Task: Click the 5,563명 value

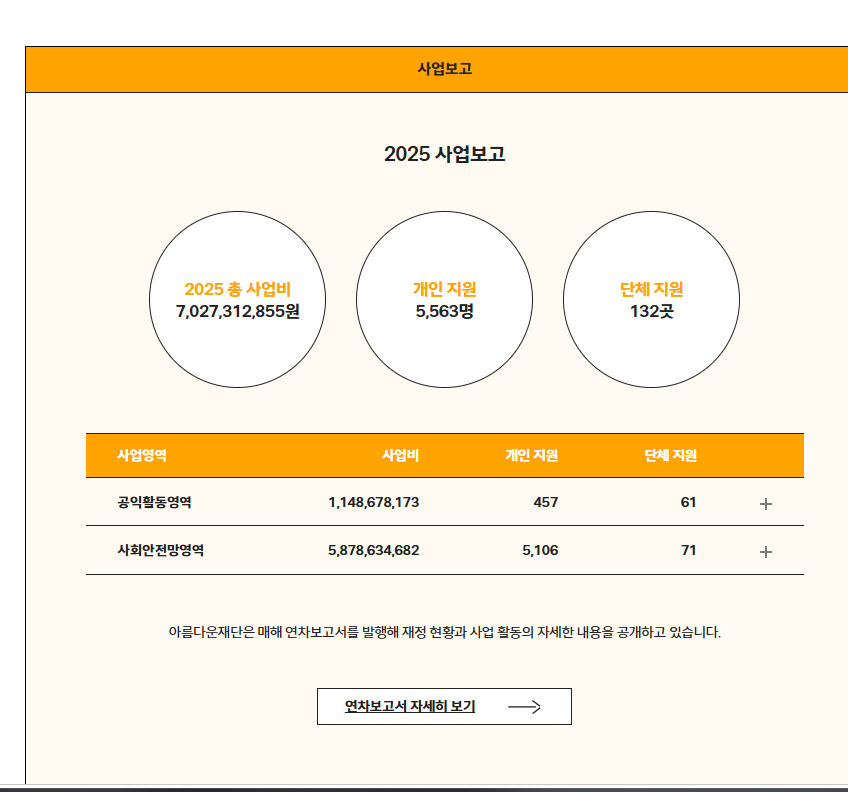Action: click(x=445, y=312)
